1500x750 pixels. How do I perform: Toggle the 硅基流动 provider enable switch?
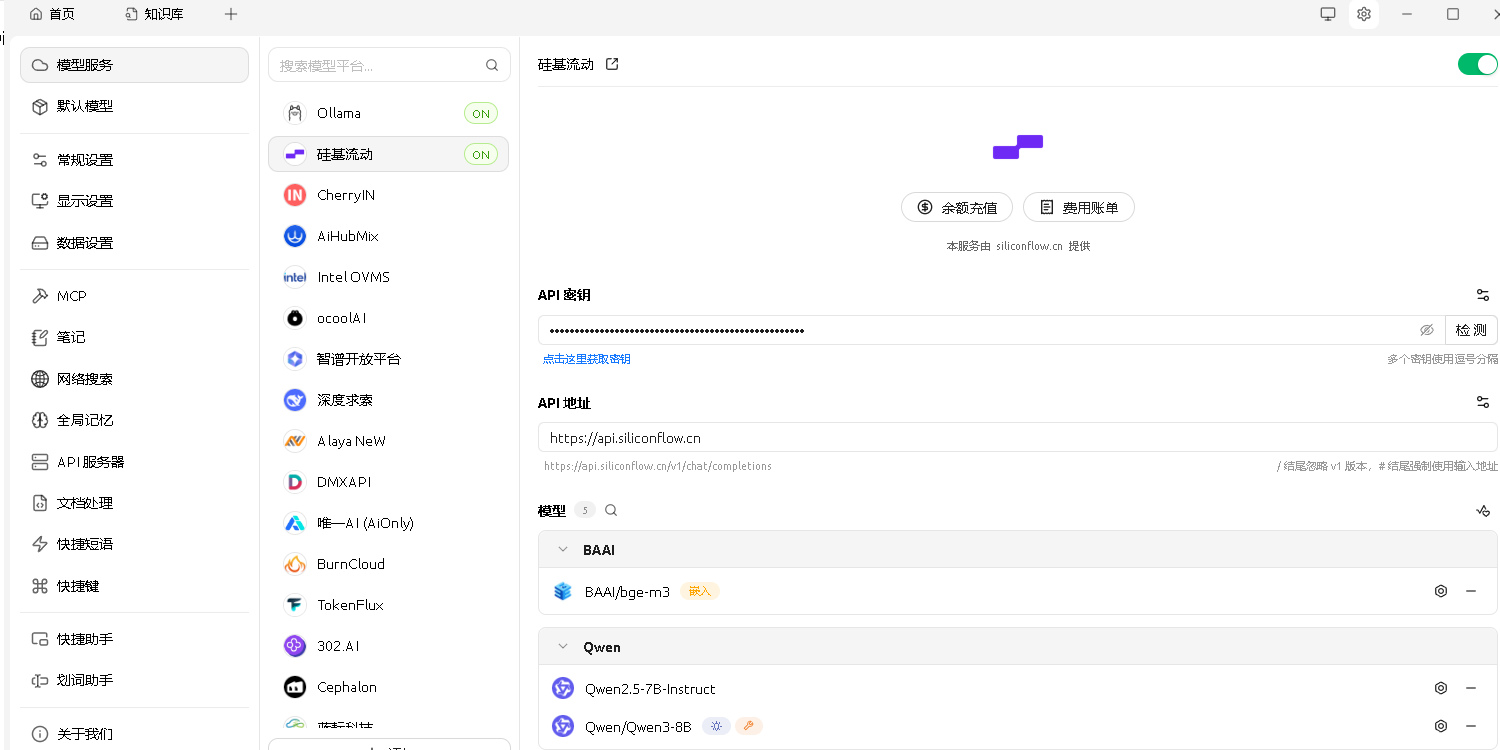pos(1477,65)
